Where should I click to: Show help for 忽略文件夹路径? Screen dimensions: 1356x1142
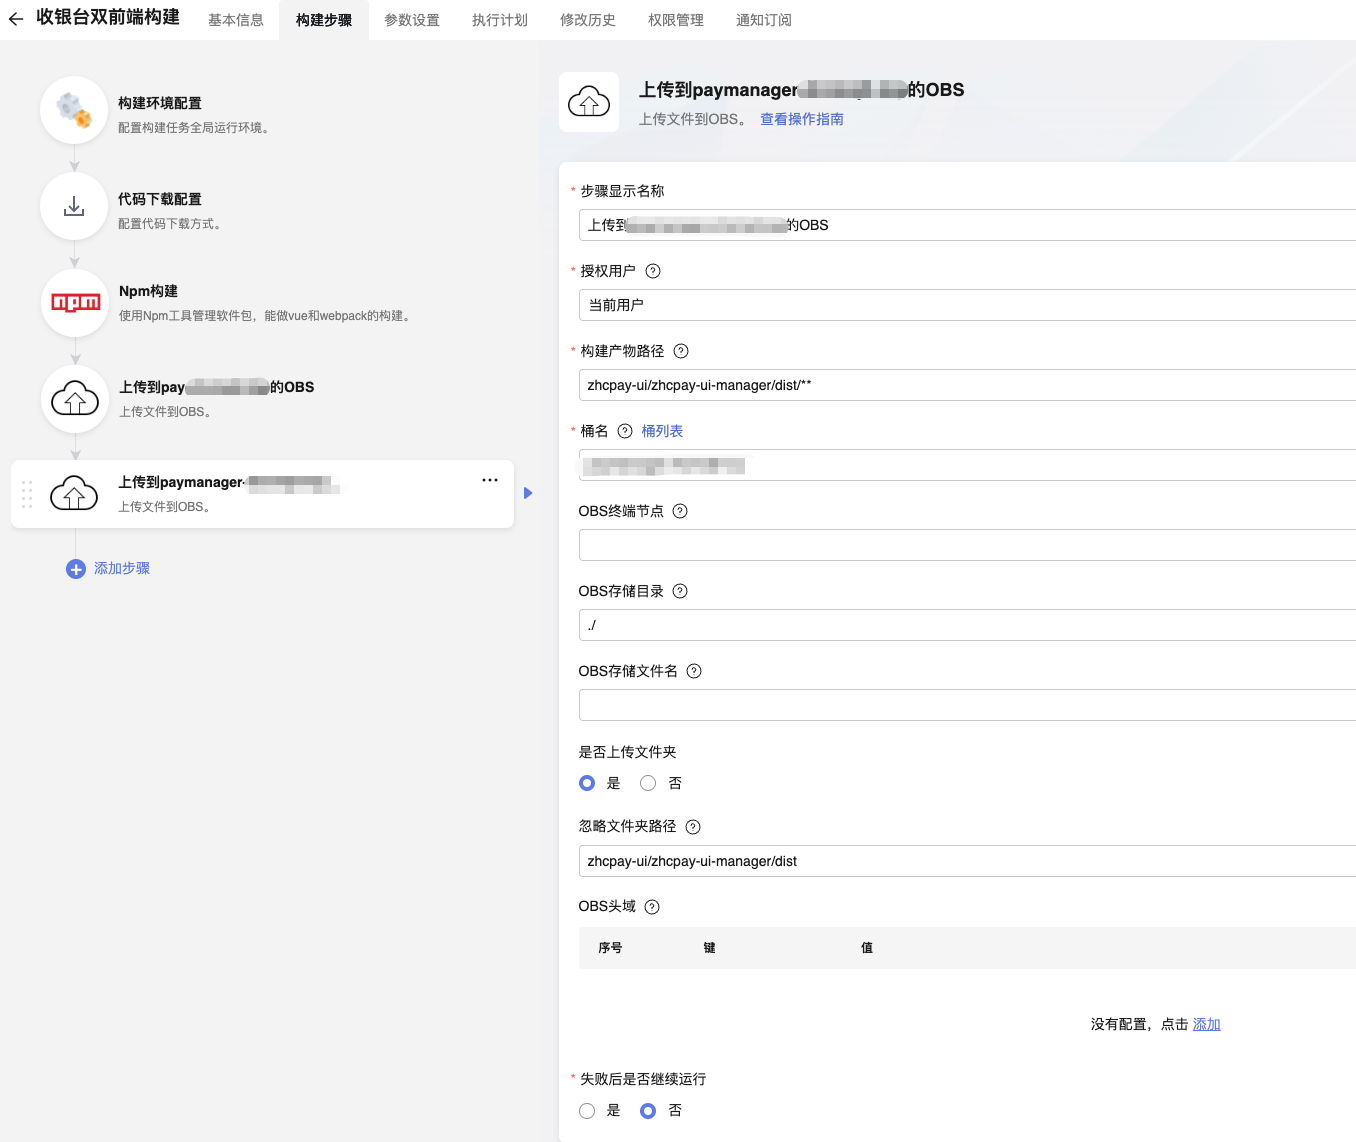(x=693, y=827)
